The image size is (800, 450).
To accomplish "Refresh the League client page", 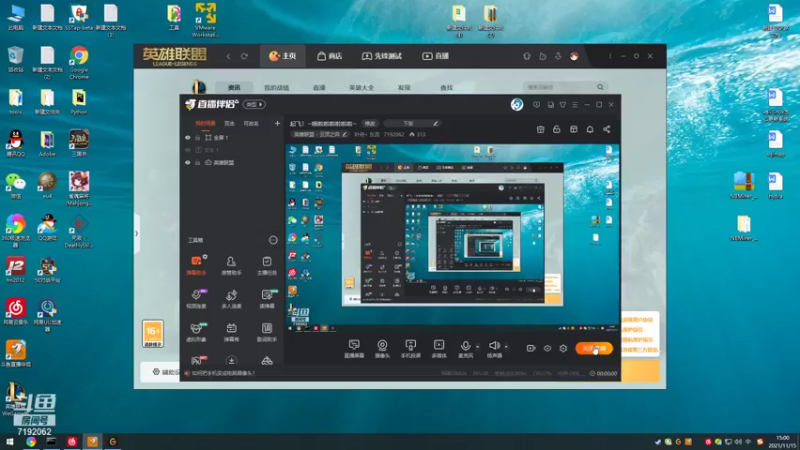I will coord(244,56).
